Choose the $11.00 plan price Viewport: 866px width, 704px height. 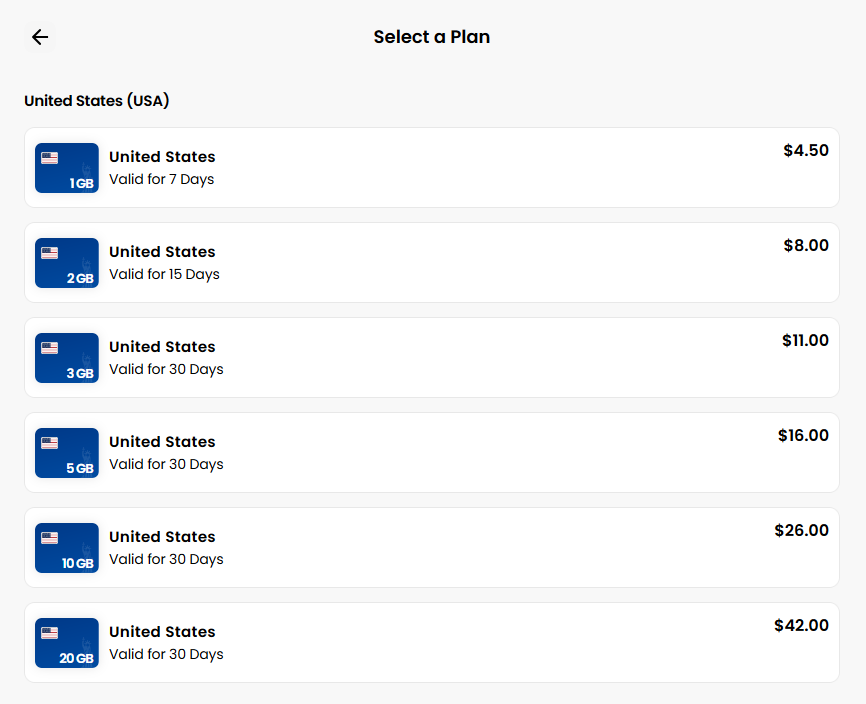click(x=805, y=341)
